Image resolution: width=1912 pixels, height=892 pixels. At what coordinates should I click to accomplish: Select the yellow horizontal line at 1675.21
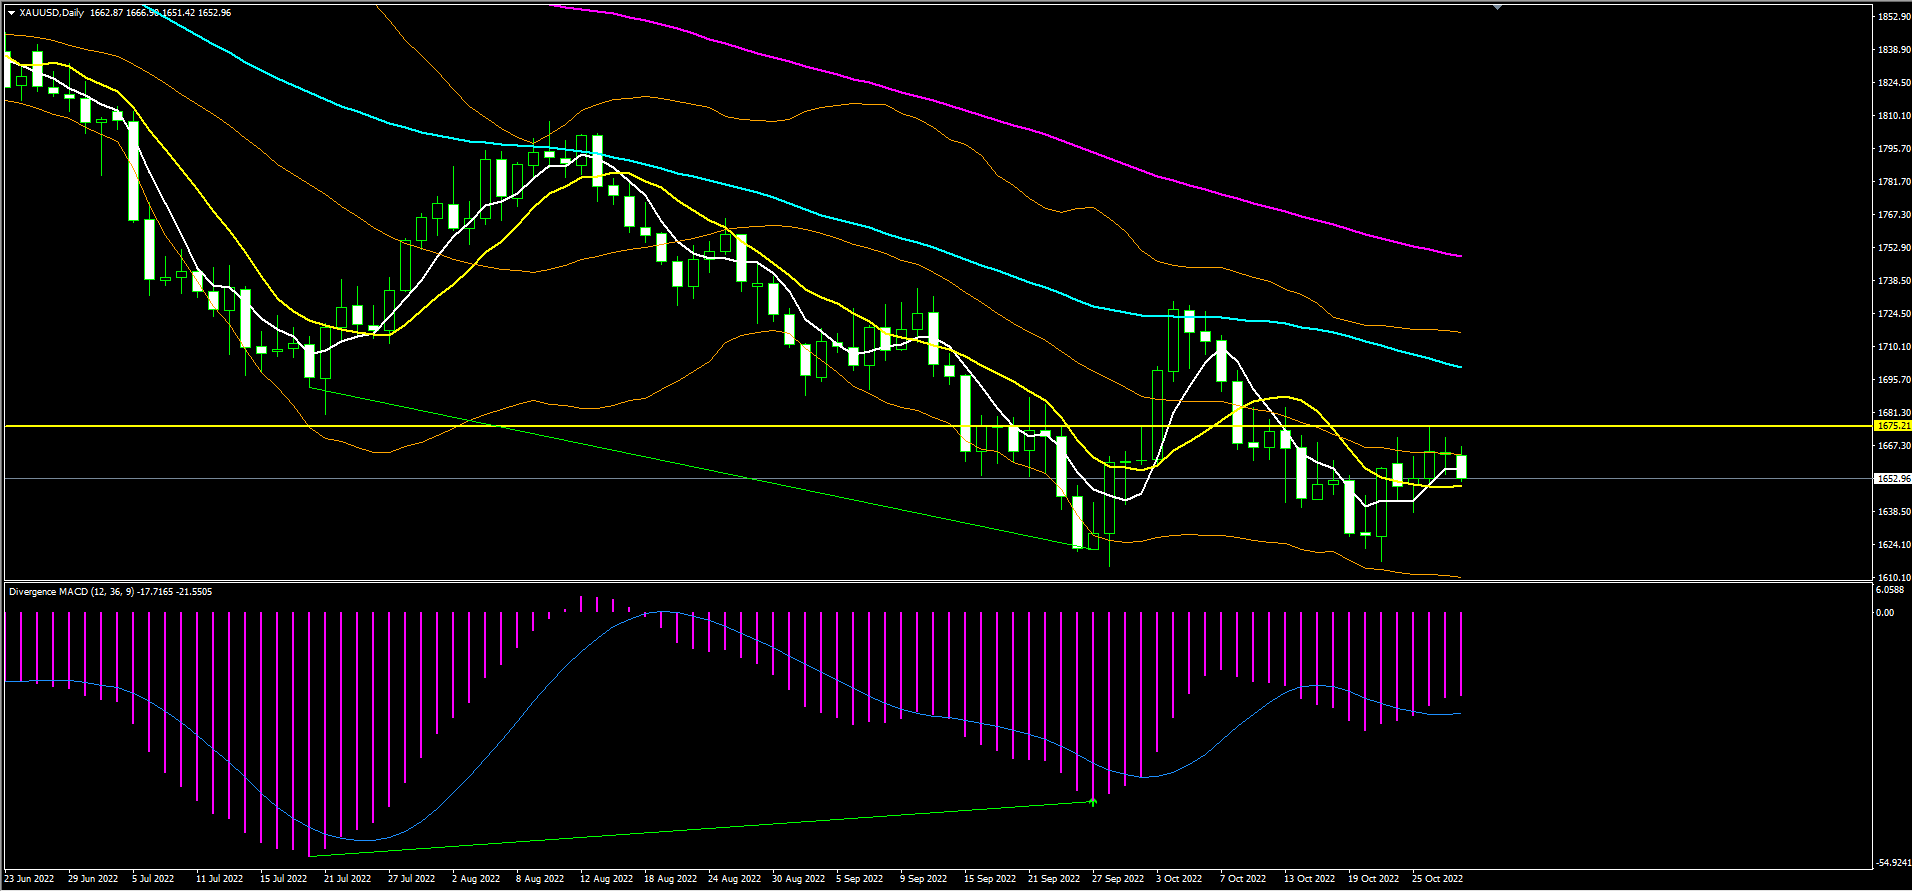click(700, 426)
